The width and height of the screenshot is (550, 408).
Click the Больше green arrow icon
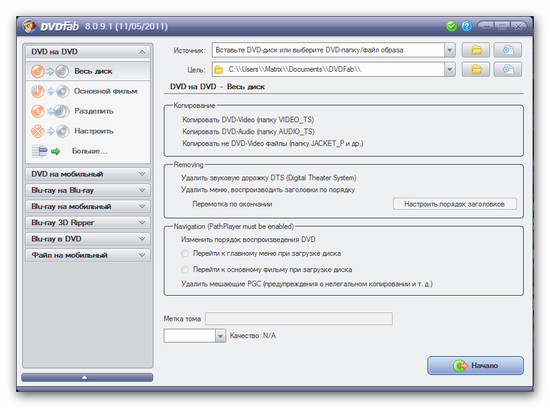click(55, 152)
